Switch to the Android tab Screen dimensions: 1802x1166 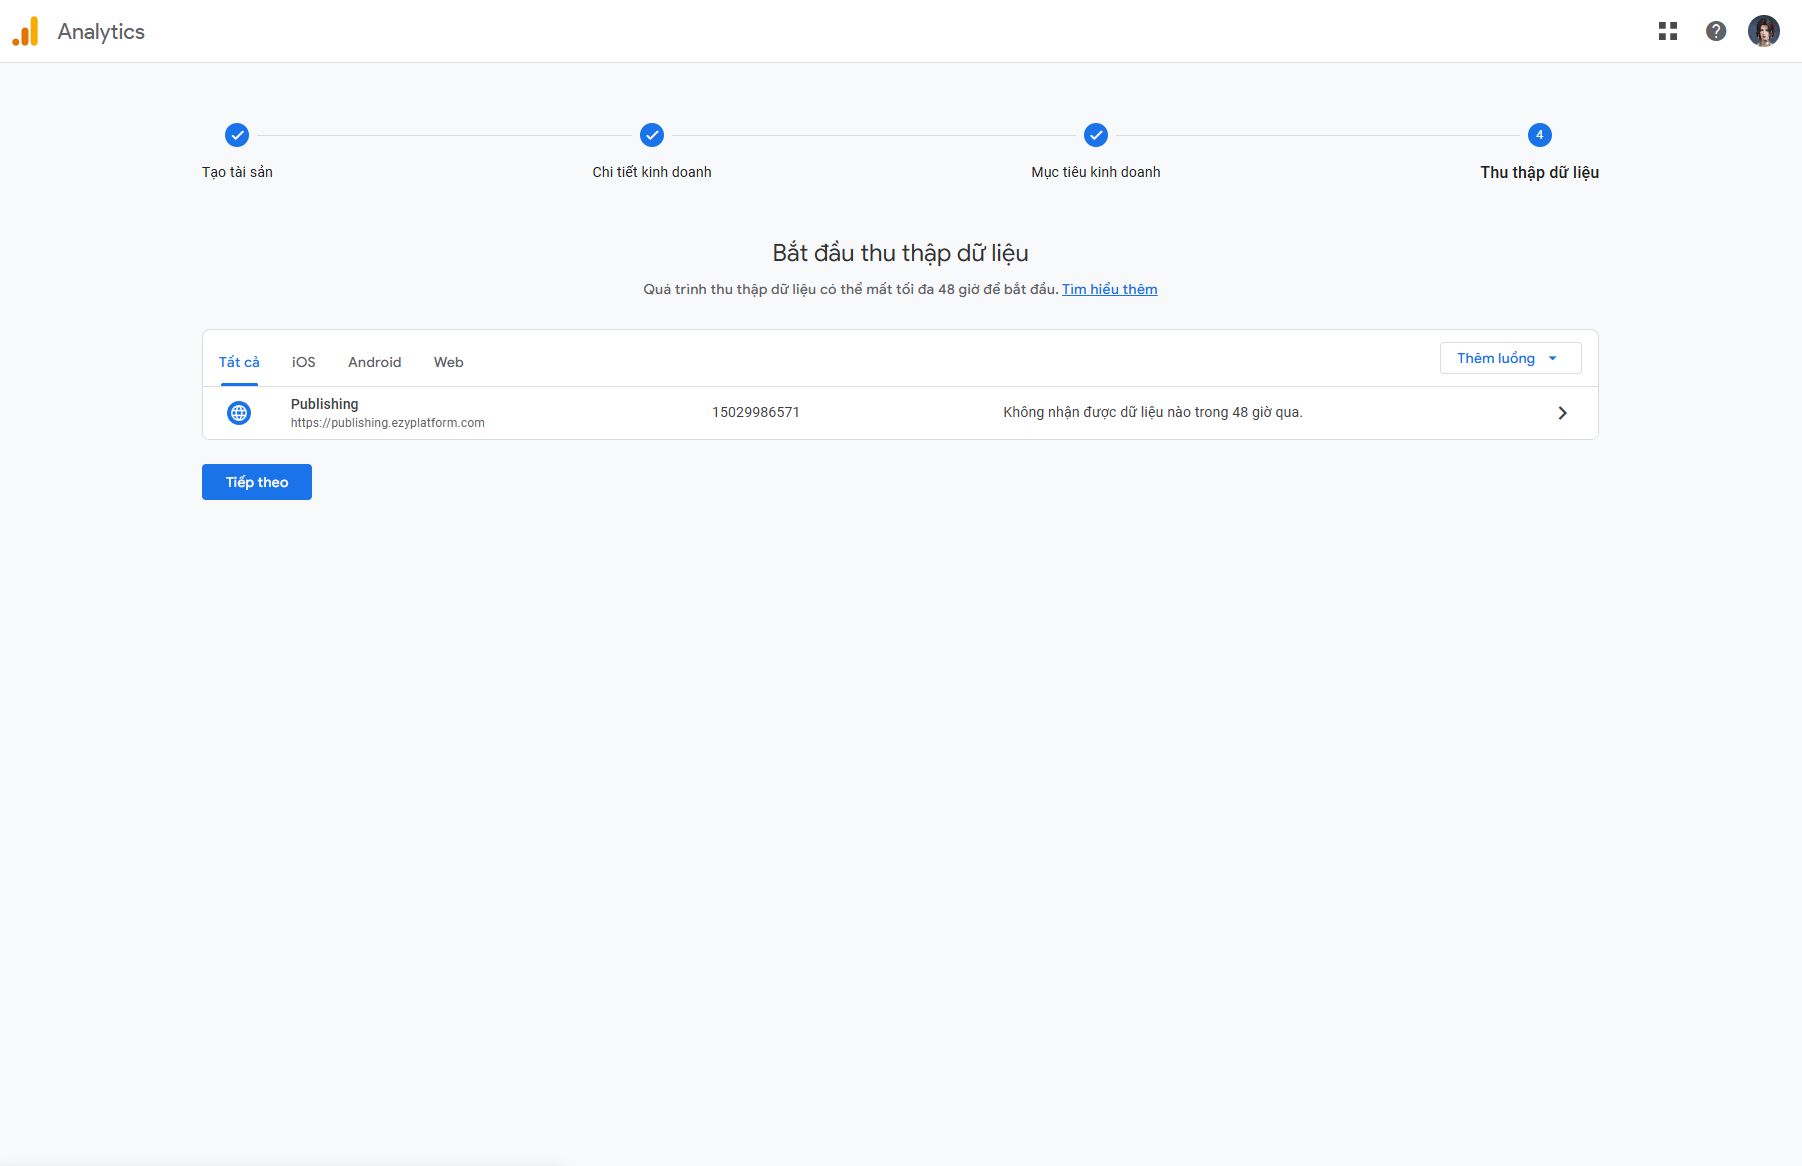tap(375, 362)
